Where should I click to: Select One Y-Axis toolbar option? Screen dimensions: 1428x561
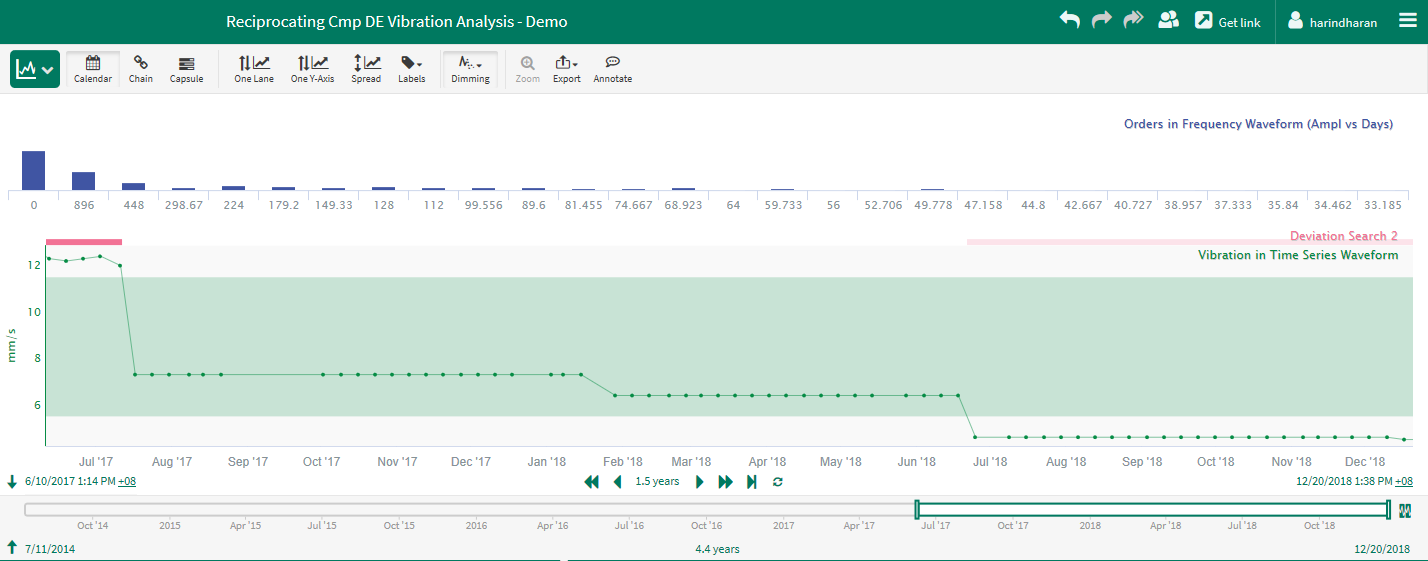(x=312, y=68)
